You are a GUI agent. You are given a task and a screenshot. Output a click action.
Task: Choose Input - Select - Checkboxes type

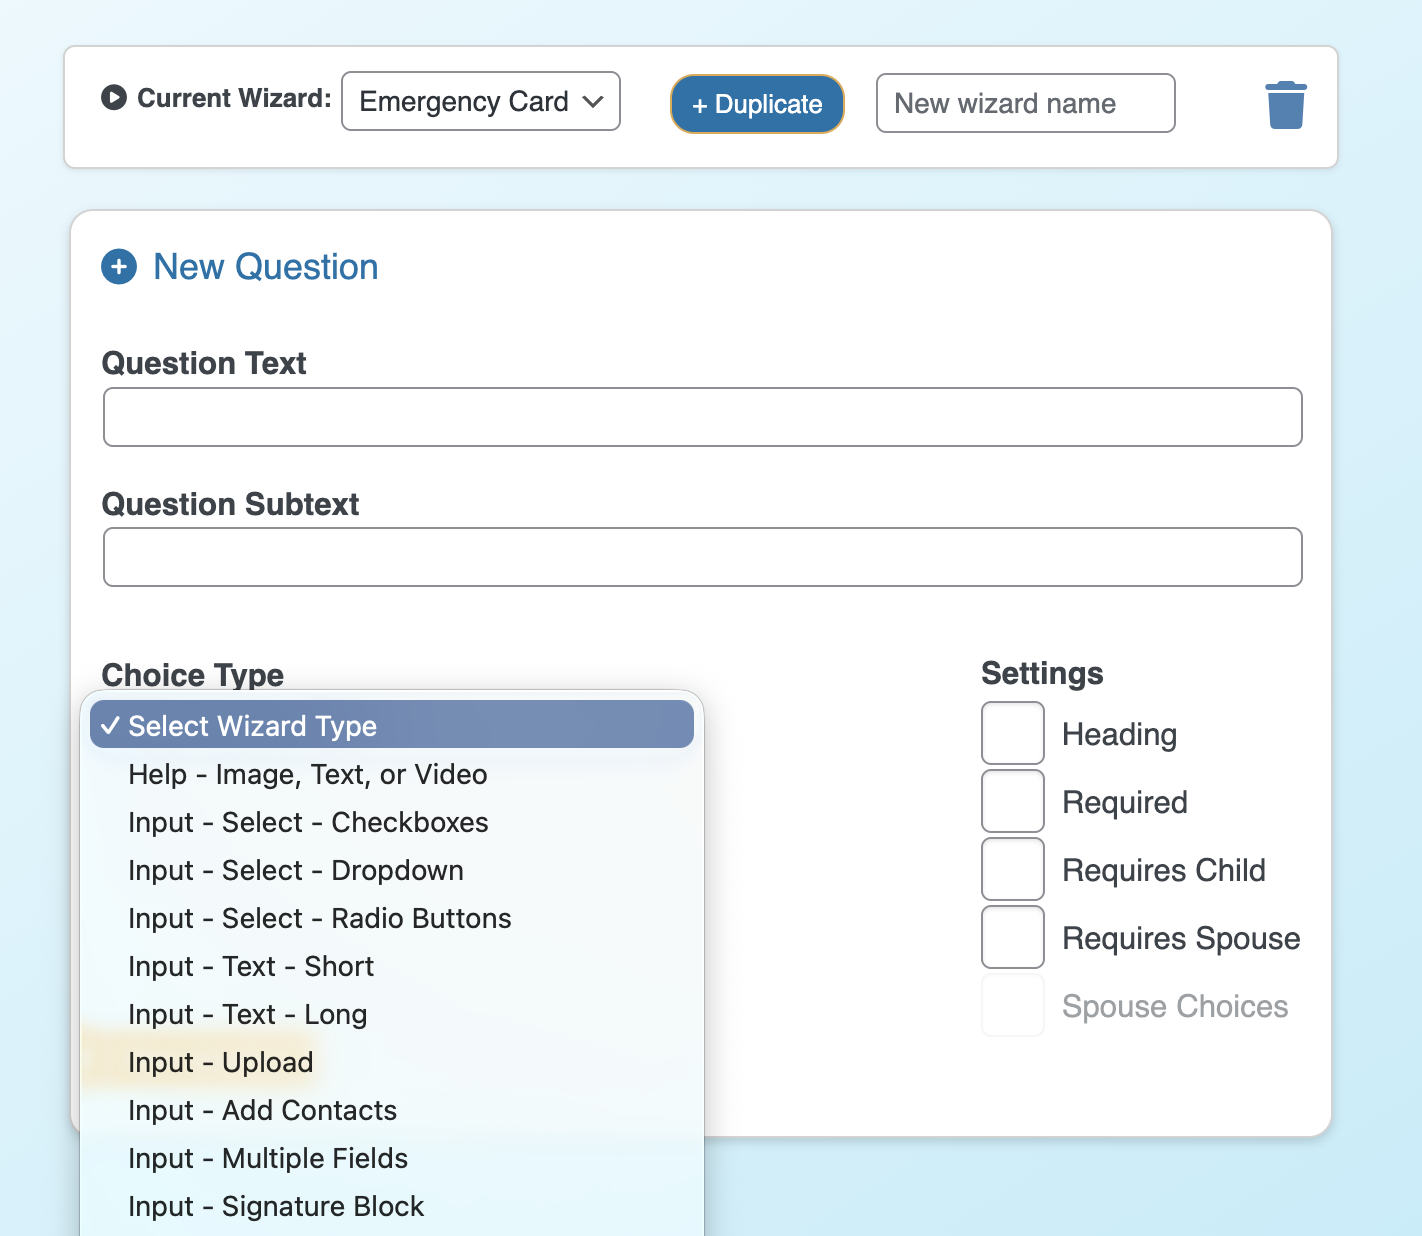[392, 822]
